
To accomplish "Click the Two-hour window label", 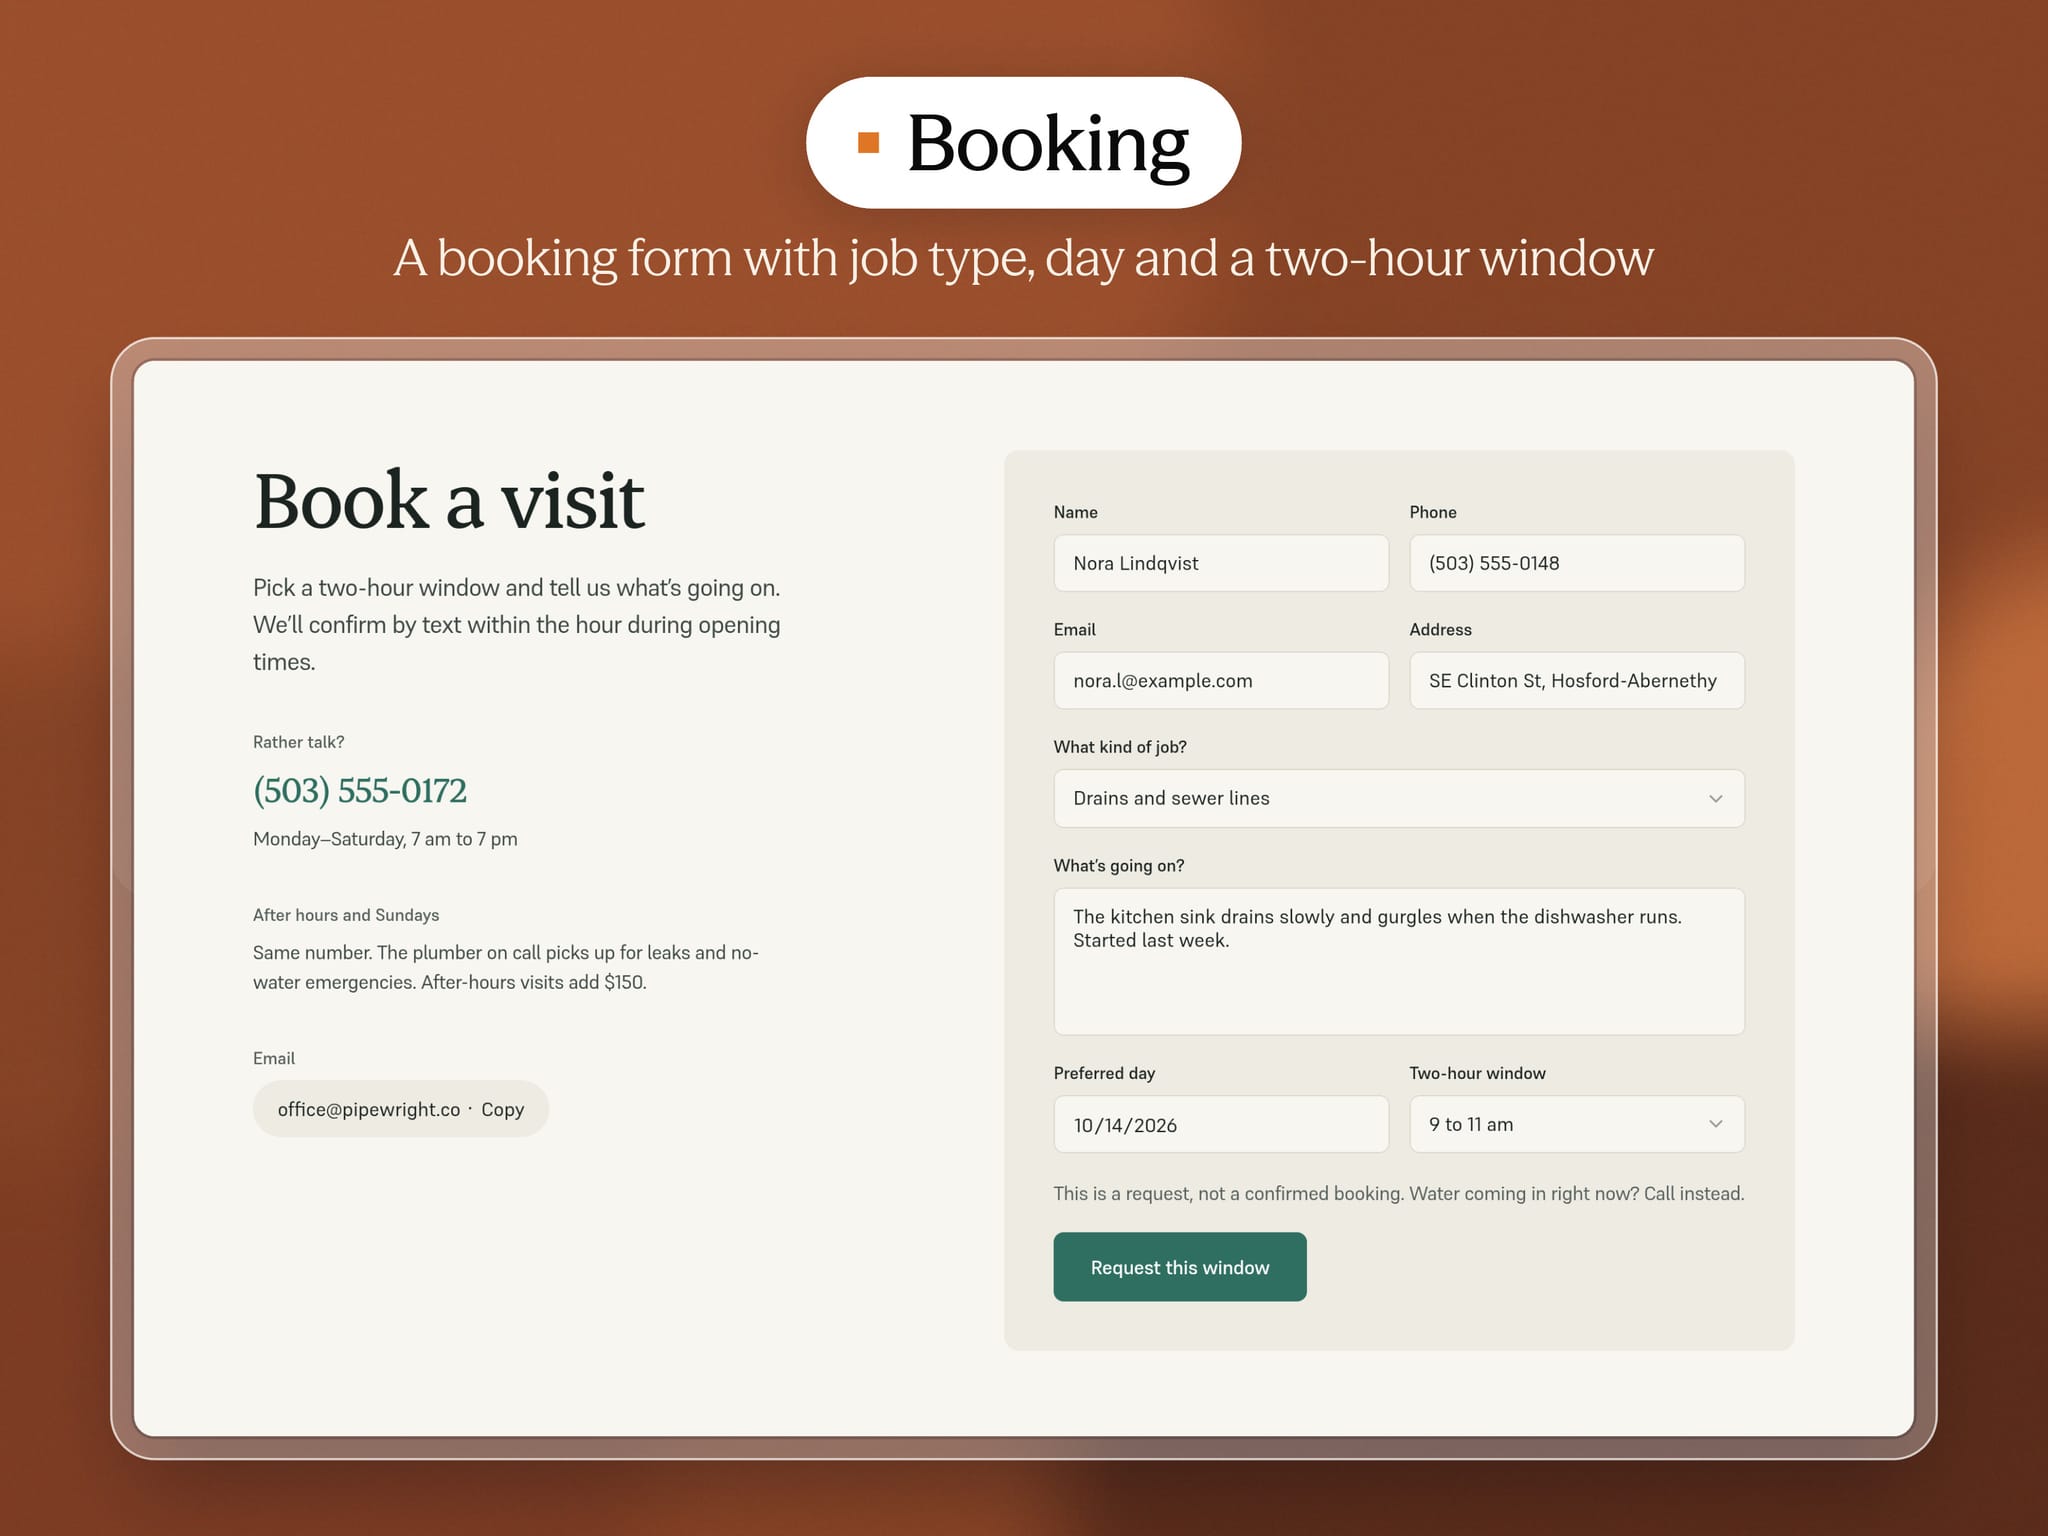I will tap(1477, 1073).
